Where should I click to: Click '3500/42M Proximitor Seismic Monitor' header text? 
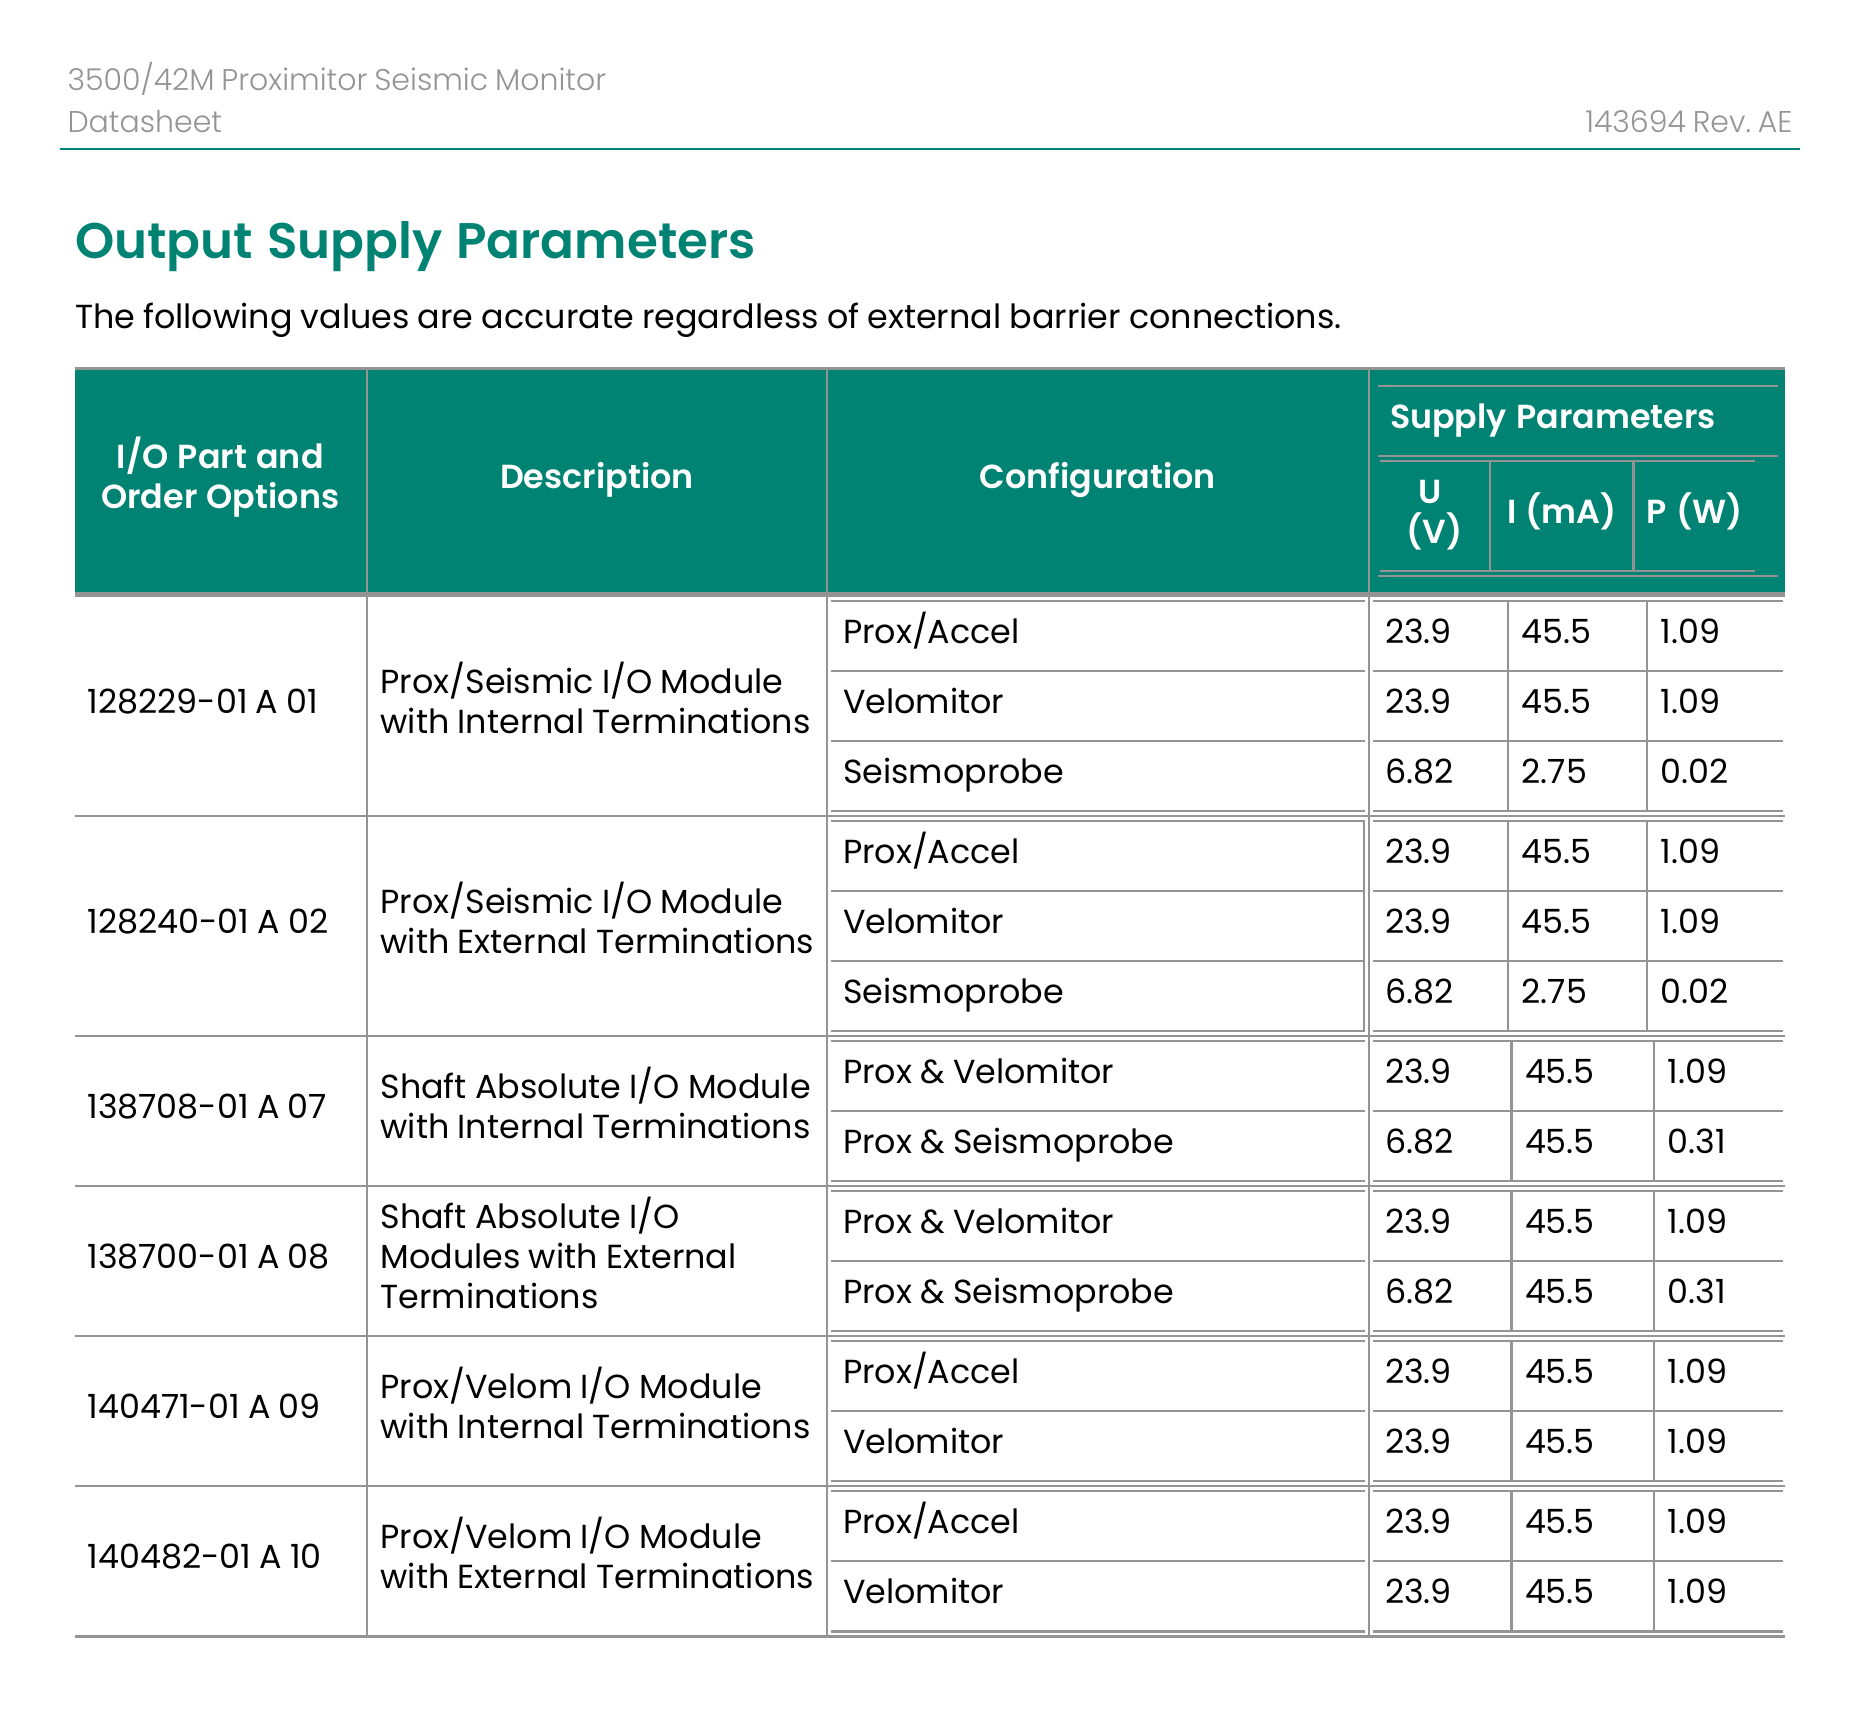[x=337, y=80]
